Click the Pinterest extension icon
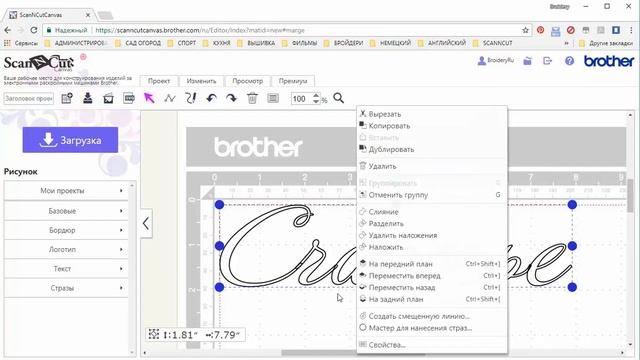 pyautogui.click(x=540, y=30)
